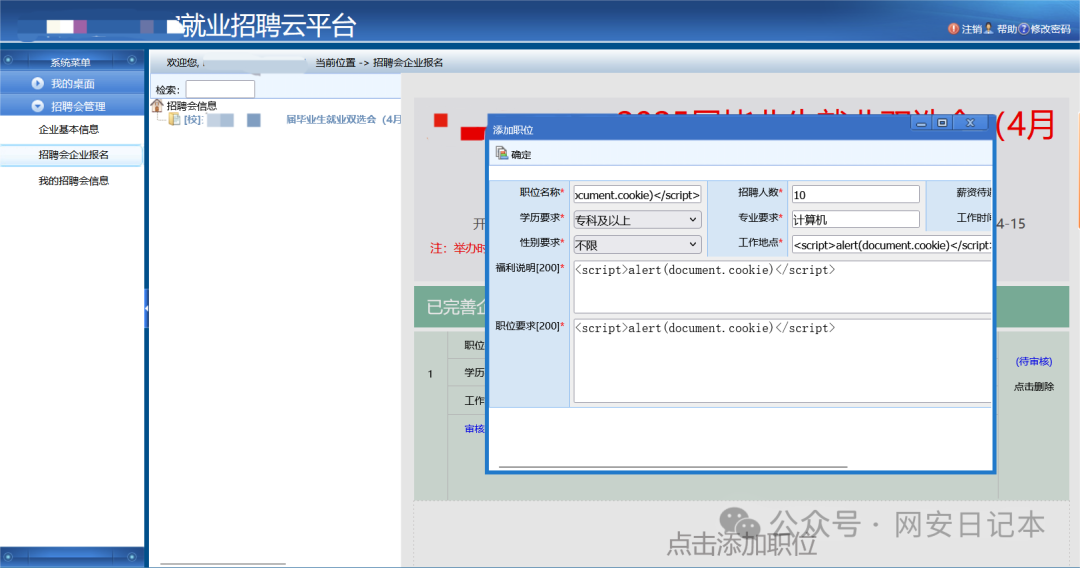Image resolution: width=1080 pixels, height=568 pixels.
Task: Open the 性别要求 dropdown
Action: click(x=637, y=244)
